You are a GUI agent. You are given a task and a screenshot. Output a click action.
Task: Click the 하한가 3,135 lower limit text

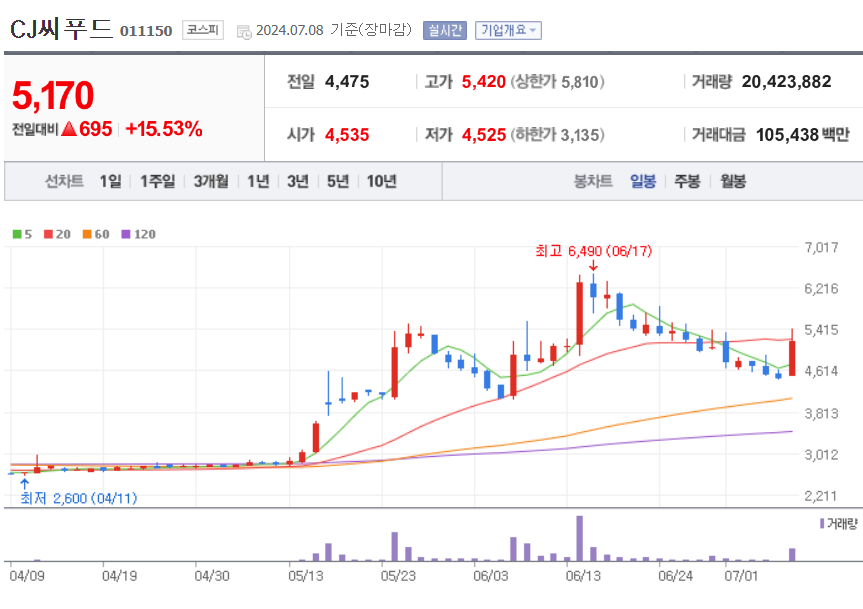pyautogui.click(x=558, y=135)
